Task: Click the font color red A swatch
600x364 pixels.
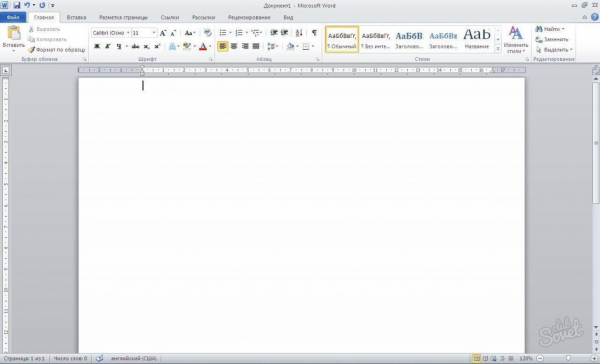Action: pyautogui.click(x=203, y=46)
